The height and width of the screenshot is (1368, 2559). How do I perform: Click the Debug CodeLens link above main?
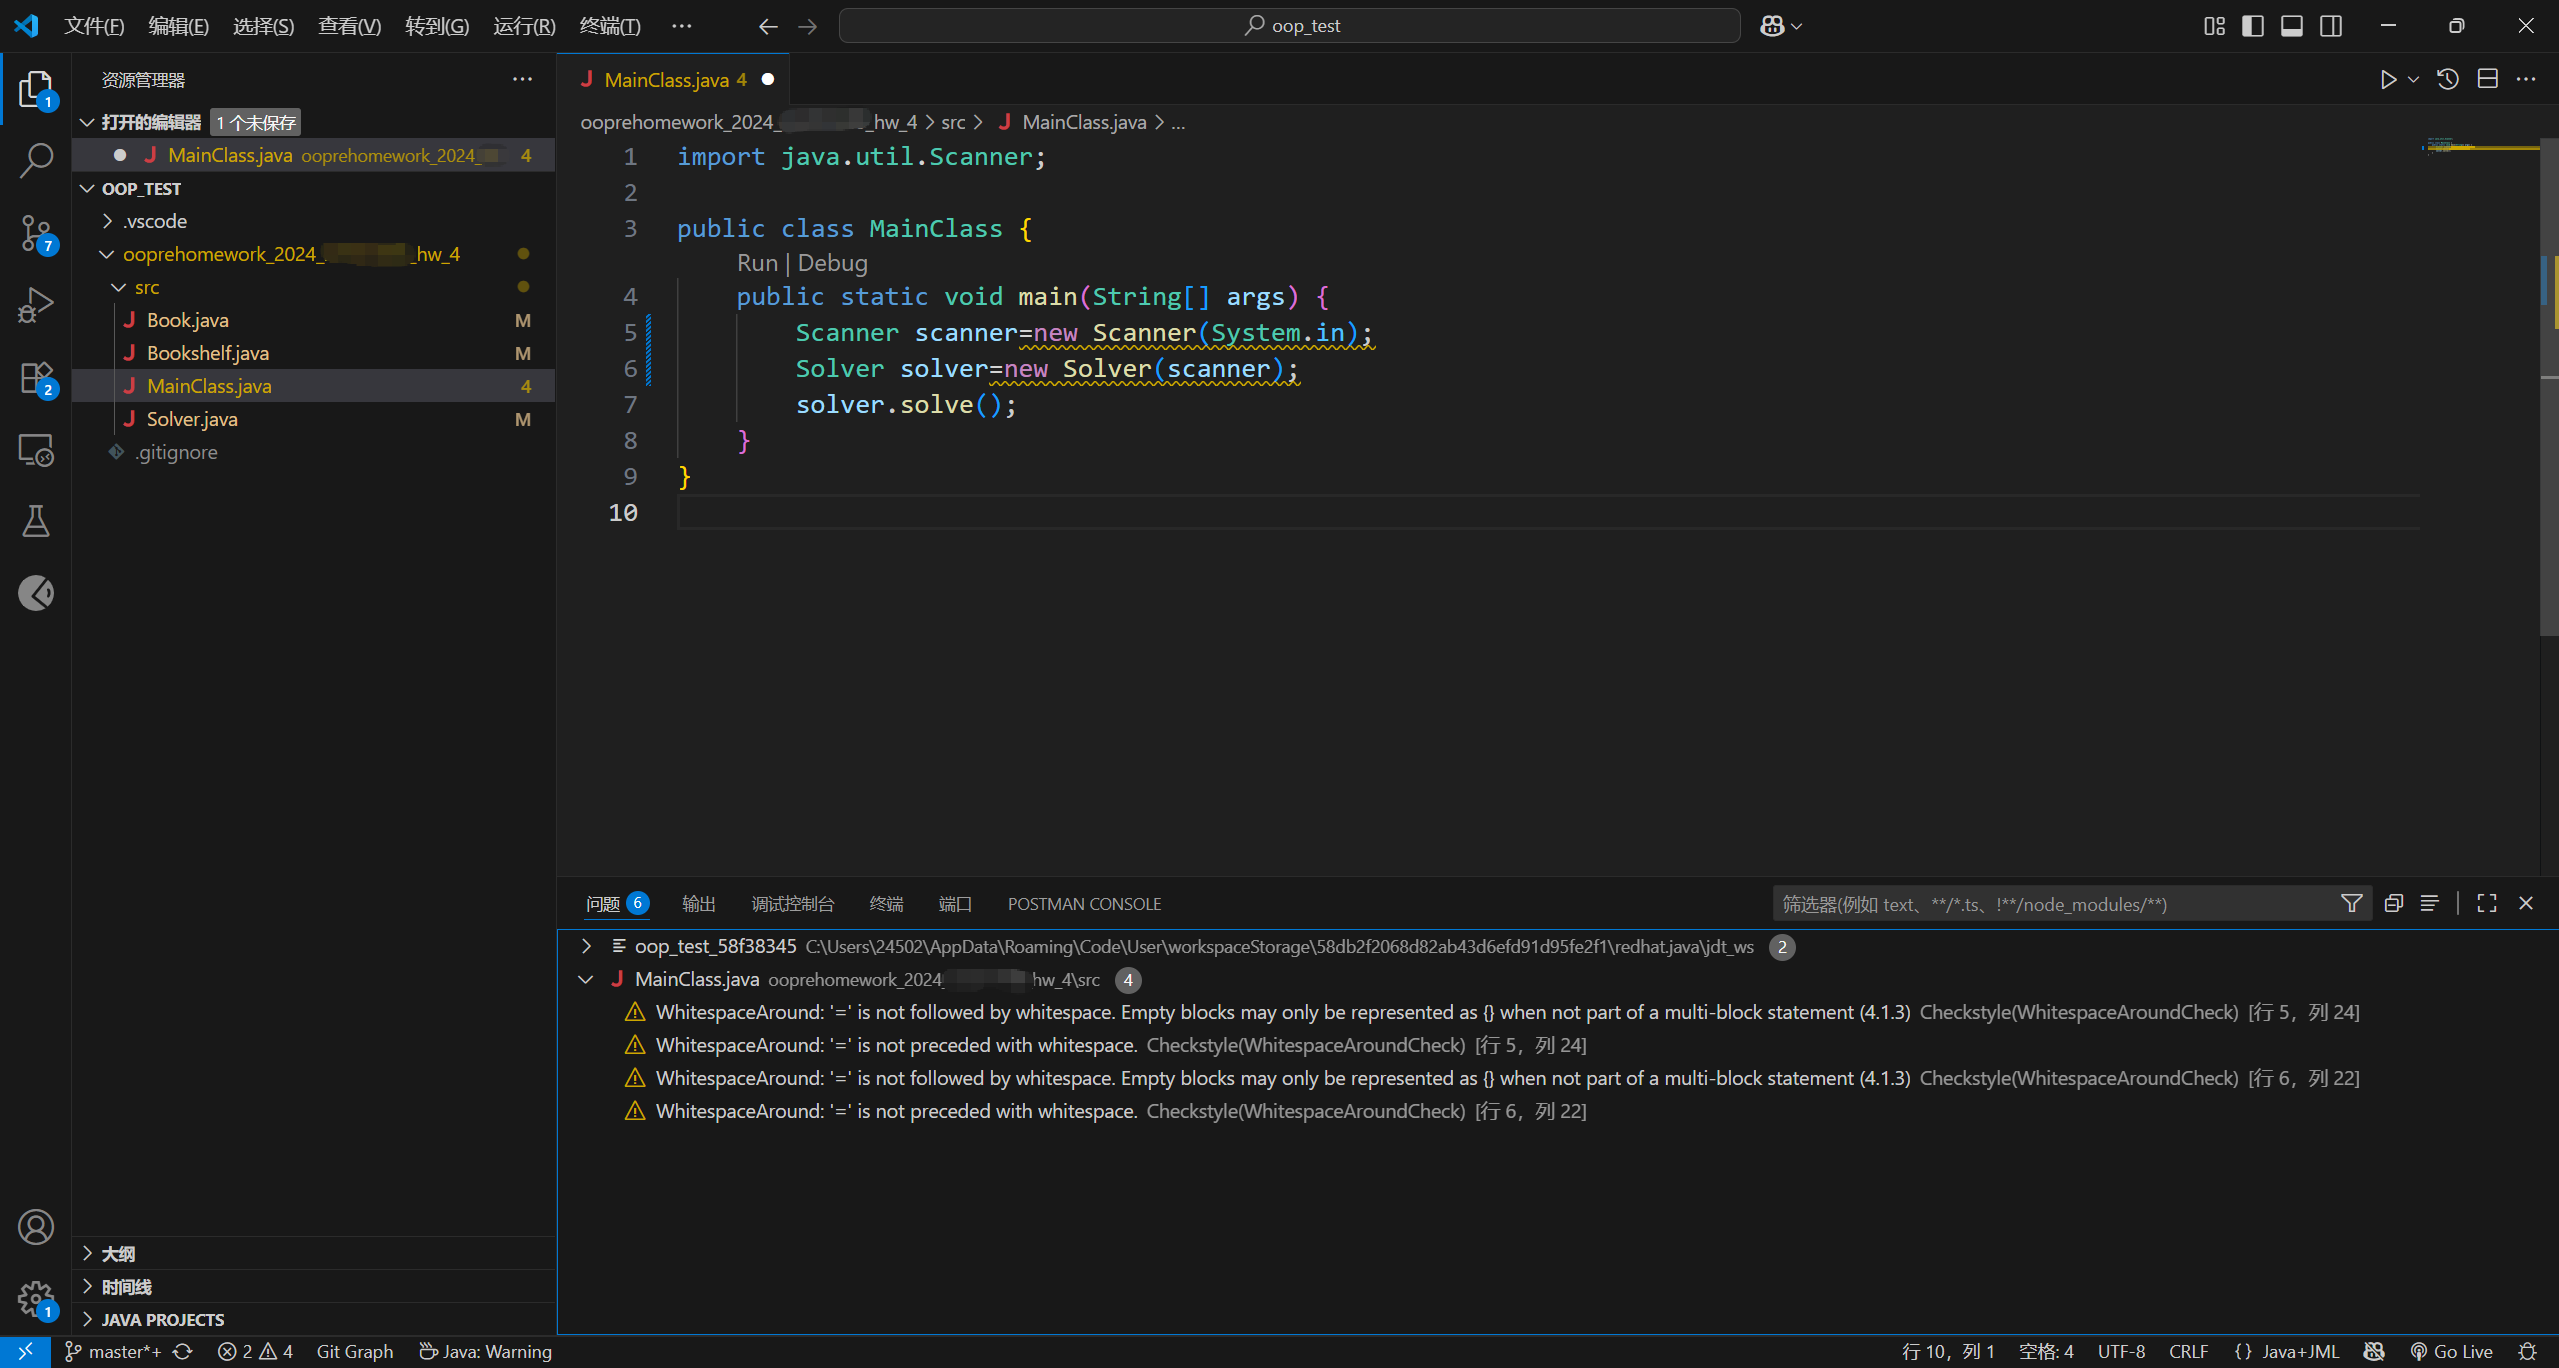click(x=832, y=263)
